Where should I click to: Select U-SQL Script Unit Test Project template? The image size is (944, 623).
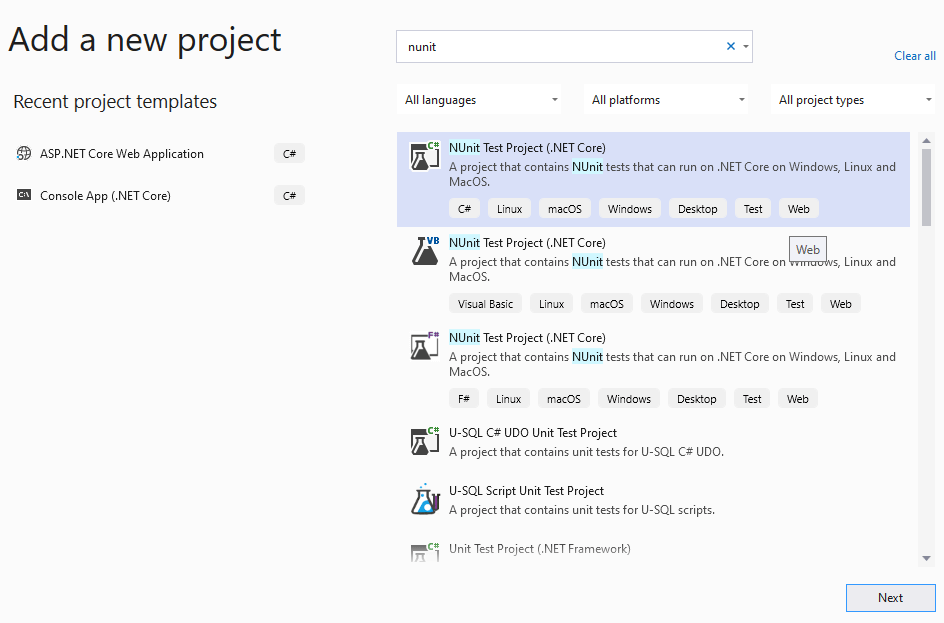526,491
